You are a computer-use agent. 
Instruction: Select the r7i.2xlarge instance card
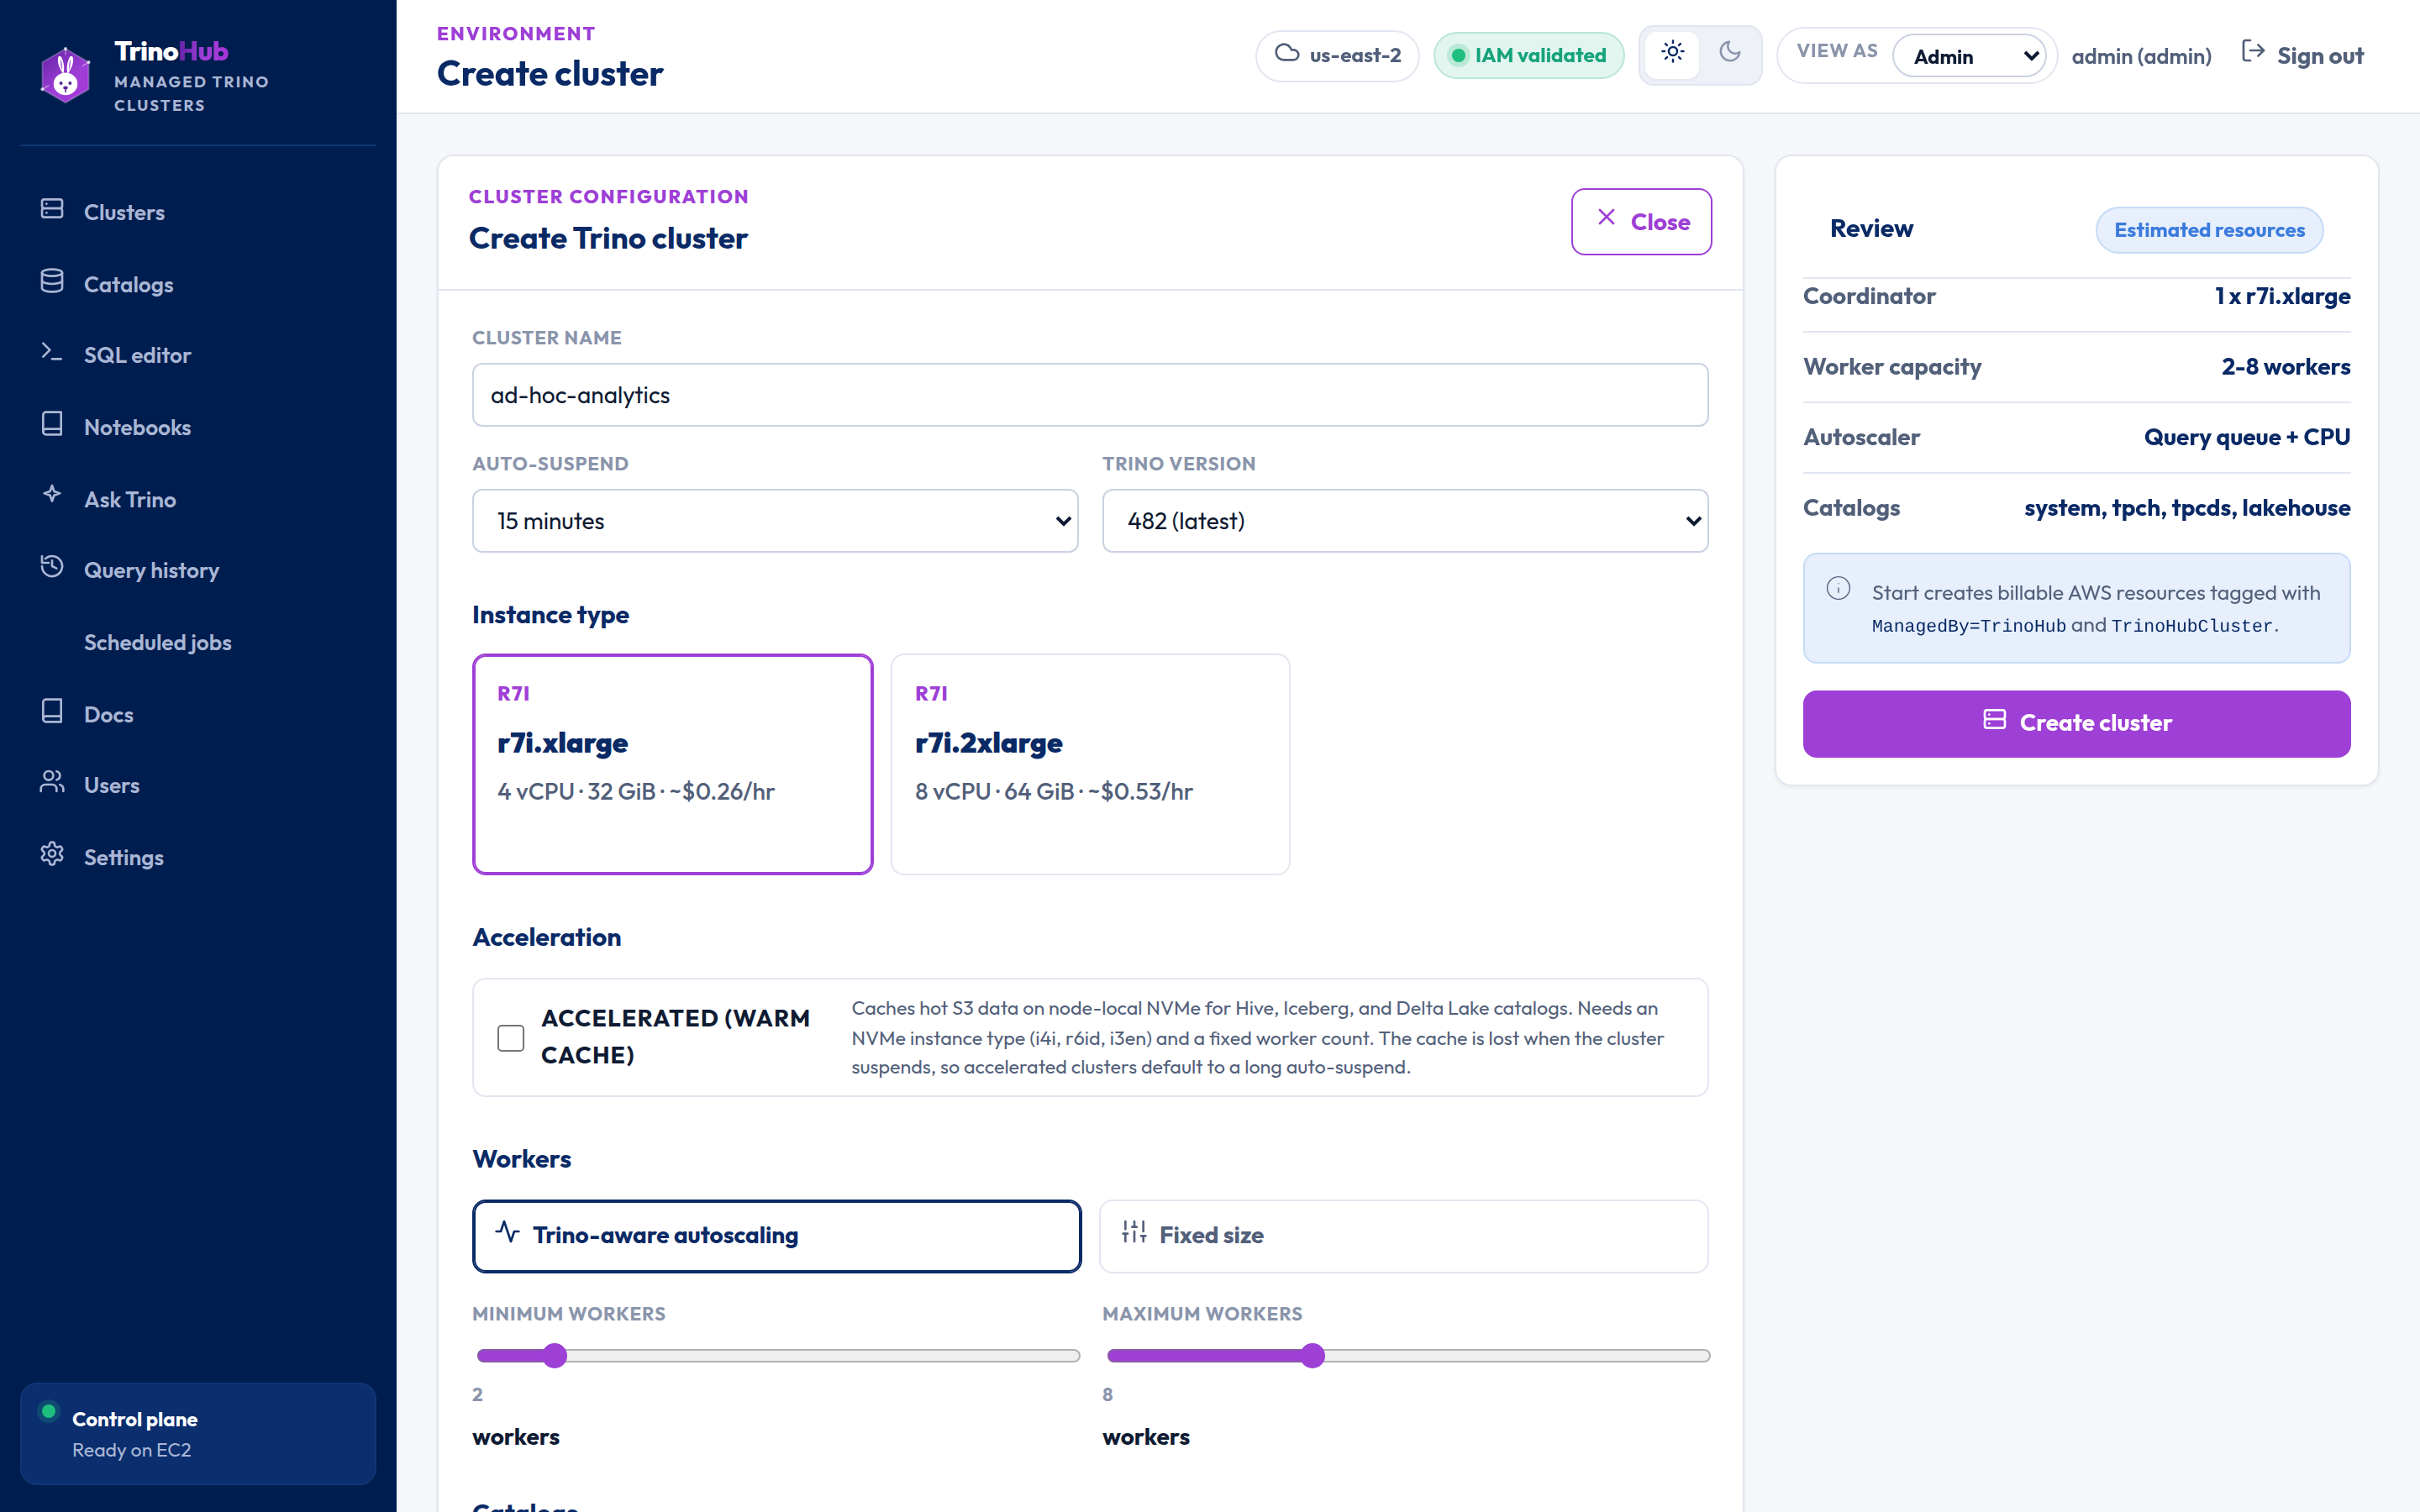coord(1090,765)
